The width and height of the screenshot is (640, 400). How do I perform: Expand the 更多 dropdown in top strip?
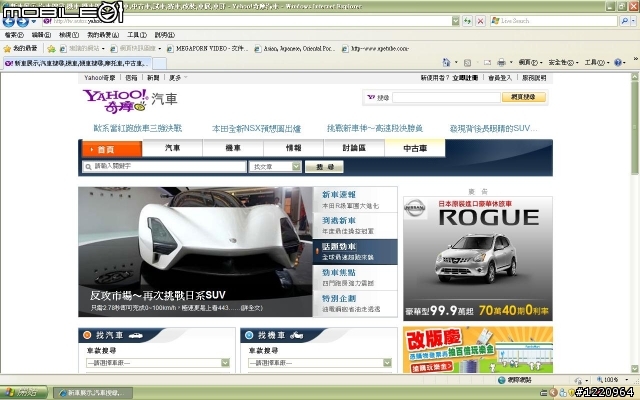click(x=178, y=78)
